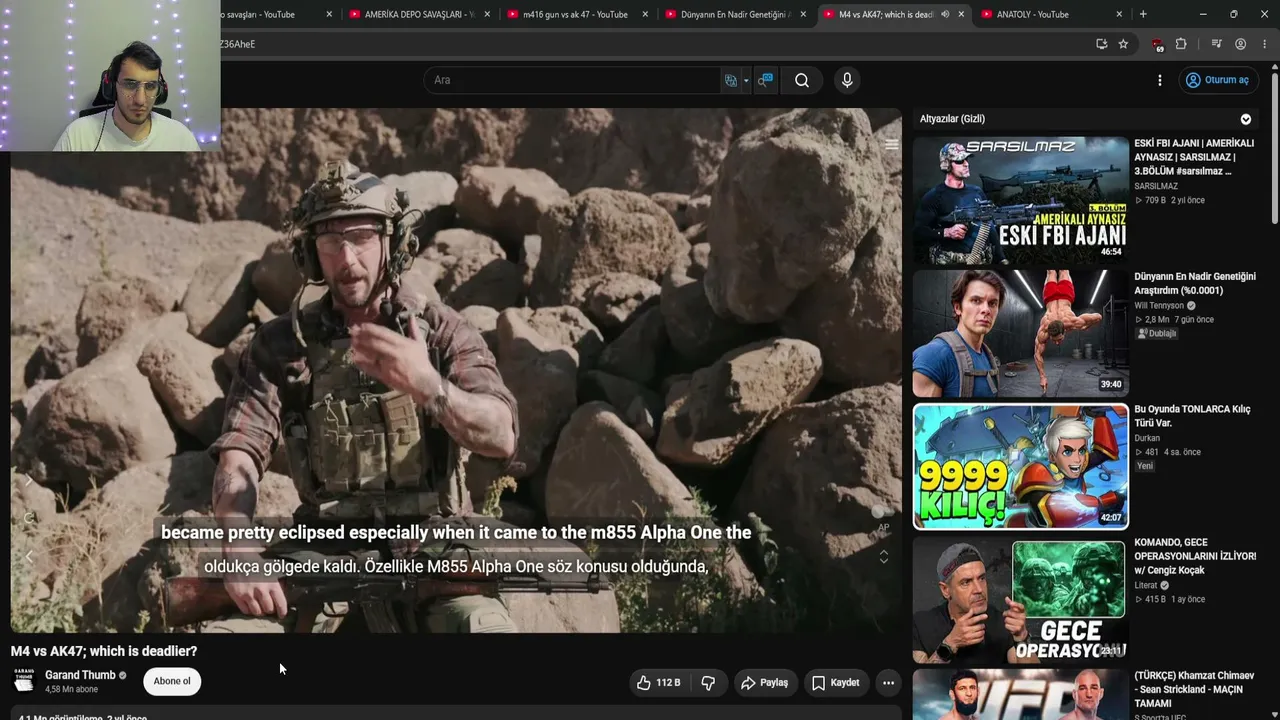Viewport: 1280px width, 720px height.
Task: Open the red extension with badge 69
Action: point(1158,44)
